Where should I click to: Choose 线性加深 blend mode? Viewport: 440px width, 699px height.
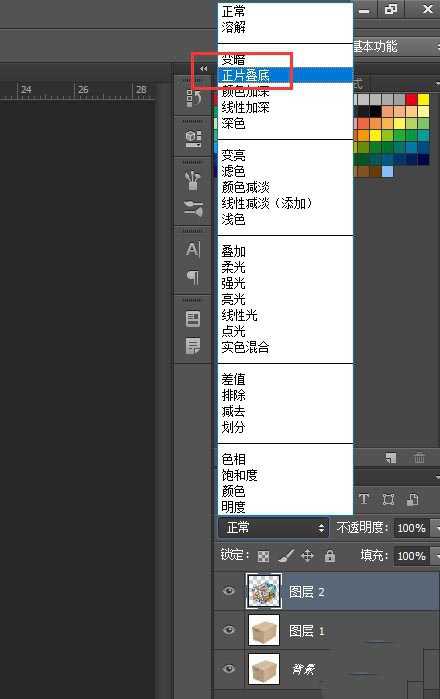pyautogui.click(x=285, y=107)
